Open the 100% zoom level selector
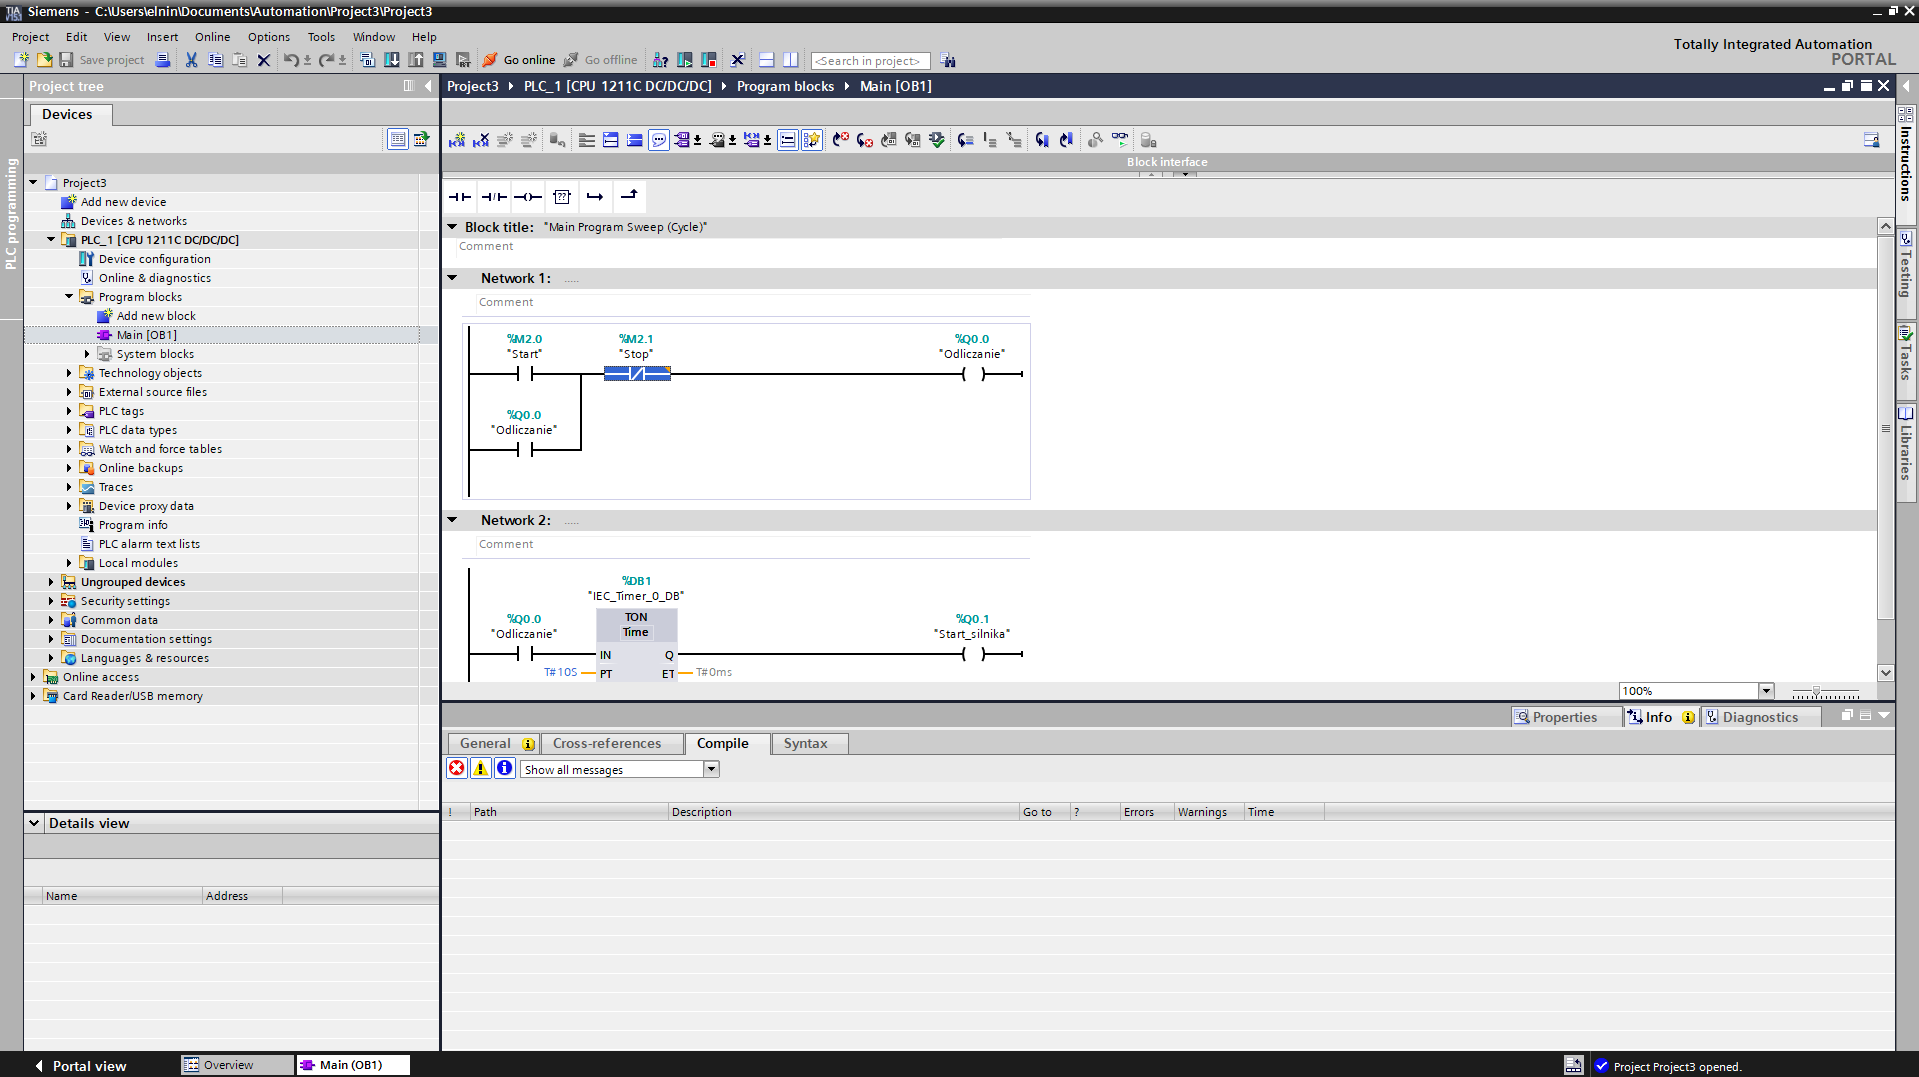1919x1077 pixels. 1766,690
